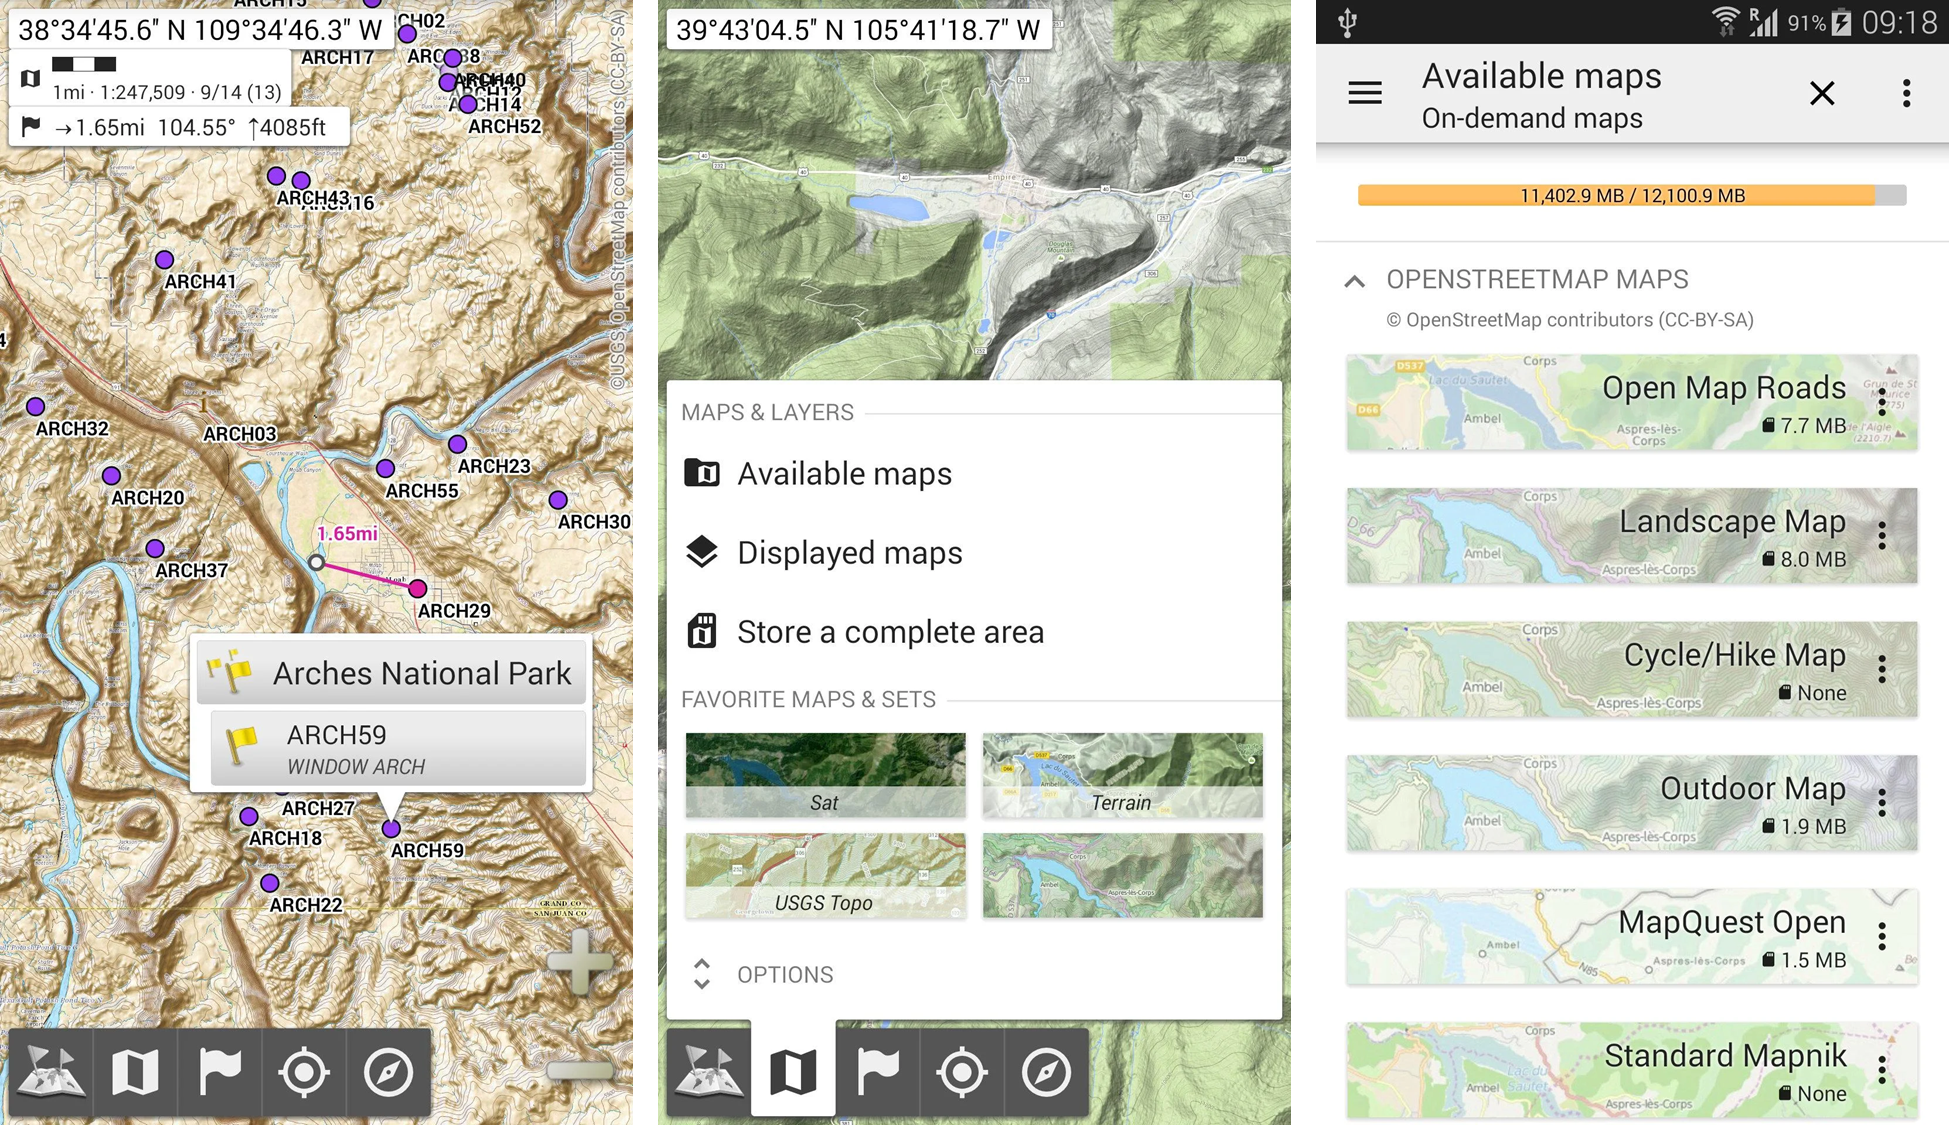Select the unlabeled fourth favorite map thumbnail
The height and width of the screenshot is (1125, 1949).
click(1122, 875)
